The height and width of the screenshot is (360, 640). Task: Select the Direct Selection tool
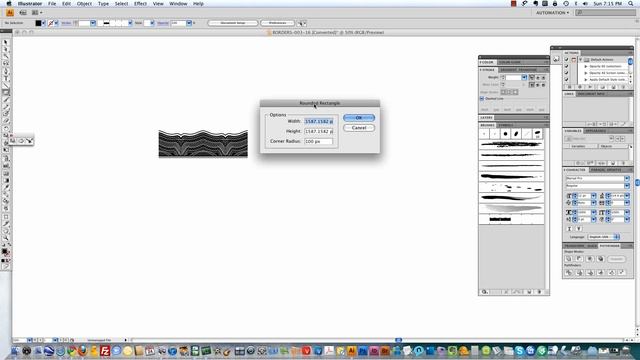(6, 49)
